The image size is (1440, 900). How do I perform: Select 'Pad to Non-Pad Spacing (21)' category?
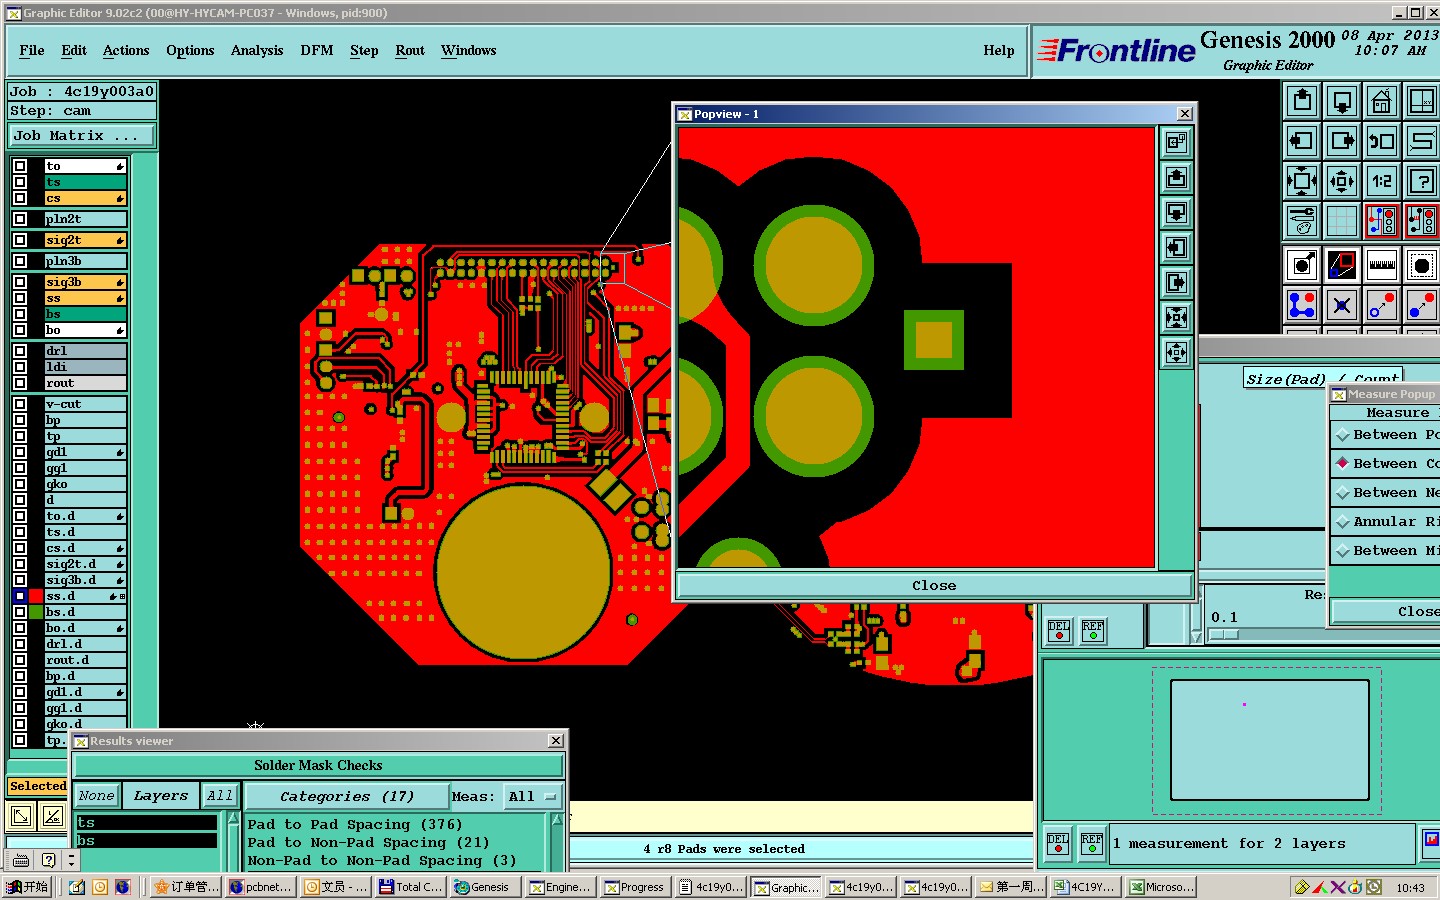click(369, 843)
